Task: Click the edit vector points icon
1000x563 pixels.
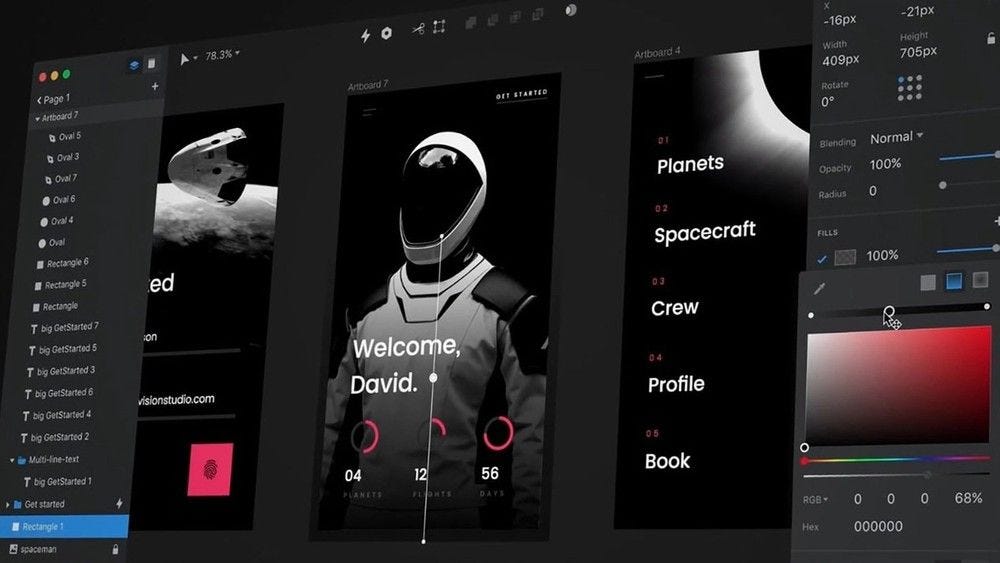Action: tap(439, 26)
